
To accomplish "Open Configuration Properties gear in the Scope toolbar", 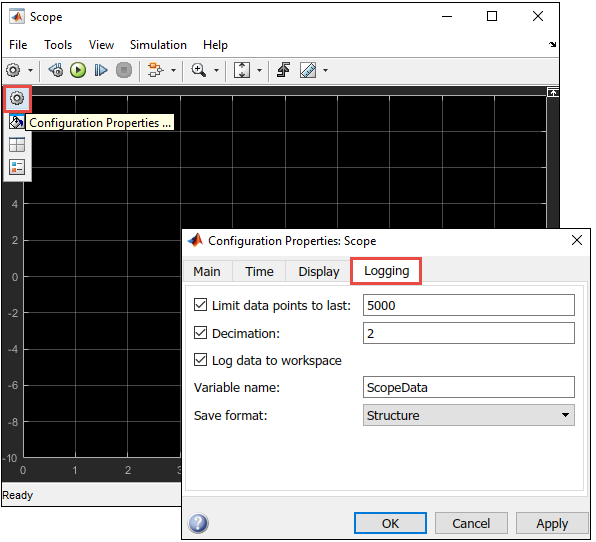I will point(13,70).
